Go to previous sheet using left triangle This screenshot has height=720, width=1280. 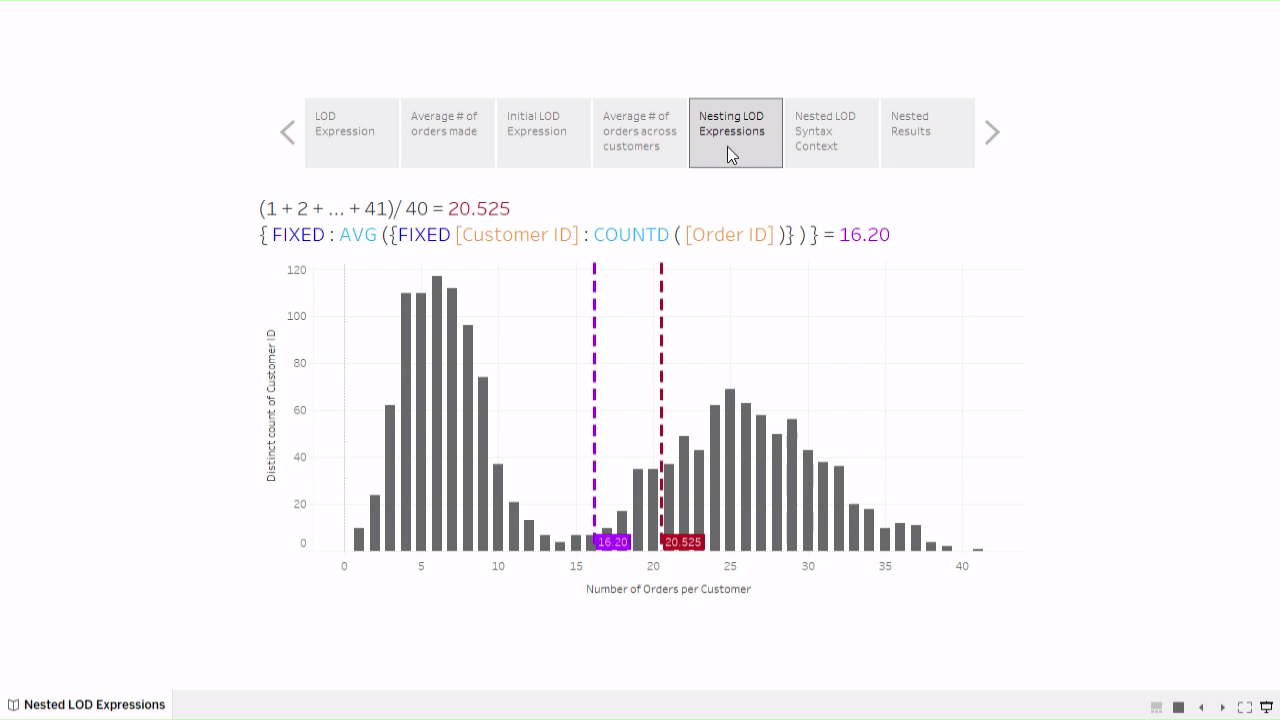pos(1201,707)
